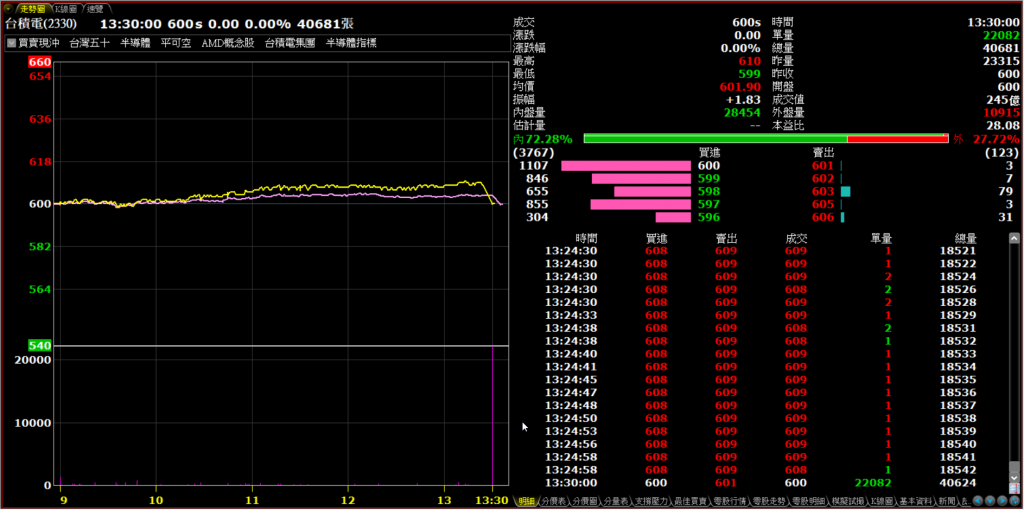Click the red 外盤 portion of ratio bar

(x=897, y=138)
